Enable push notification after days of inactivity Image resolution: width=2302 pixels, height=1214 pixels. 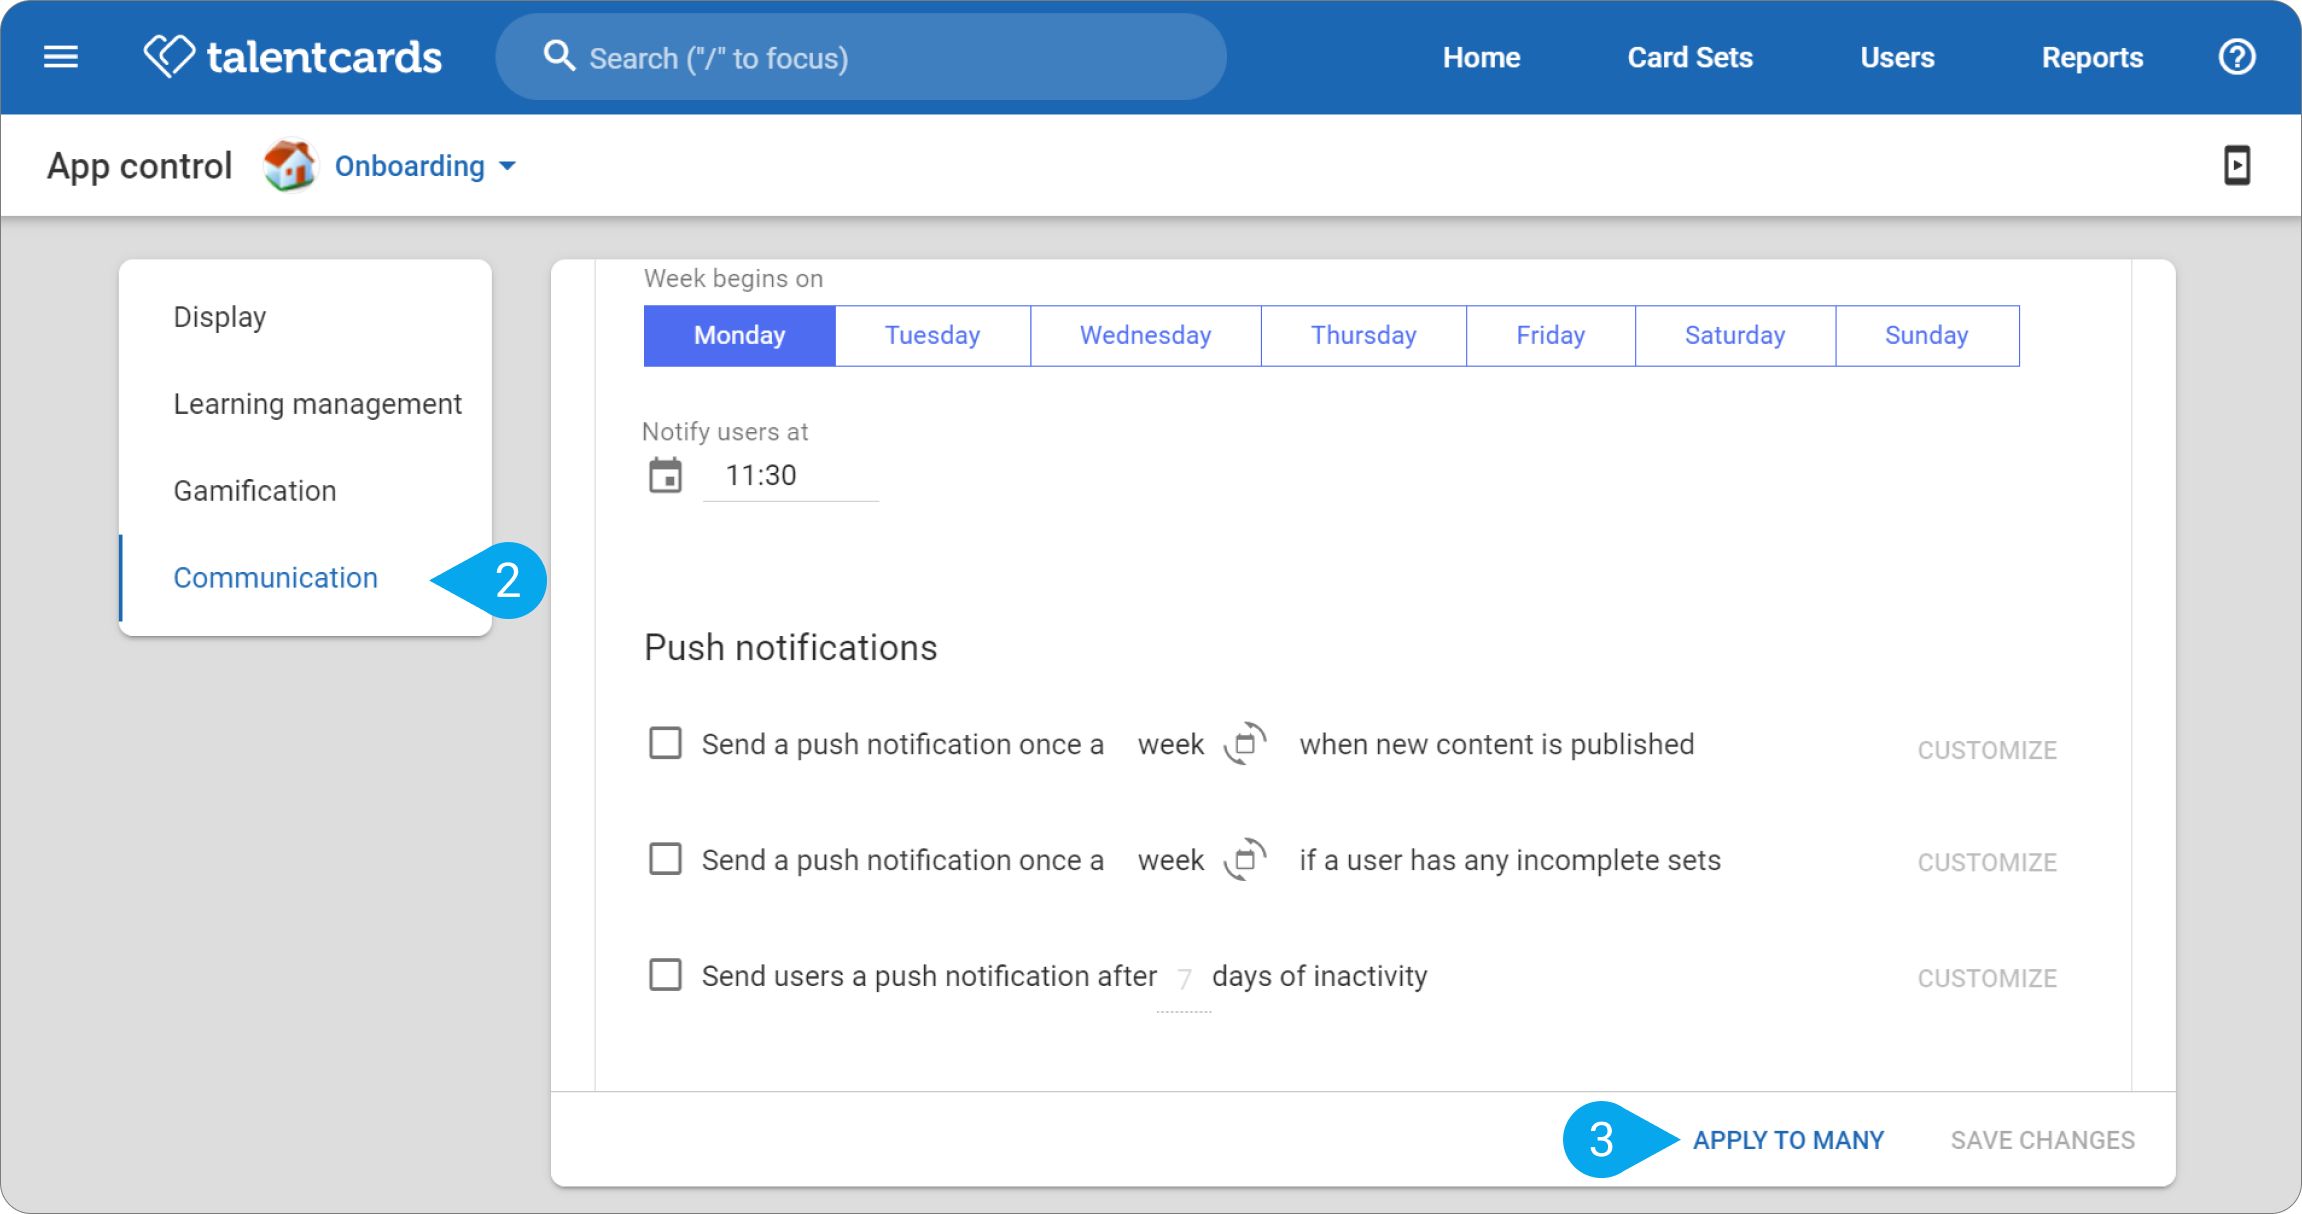pos(665,975)
